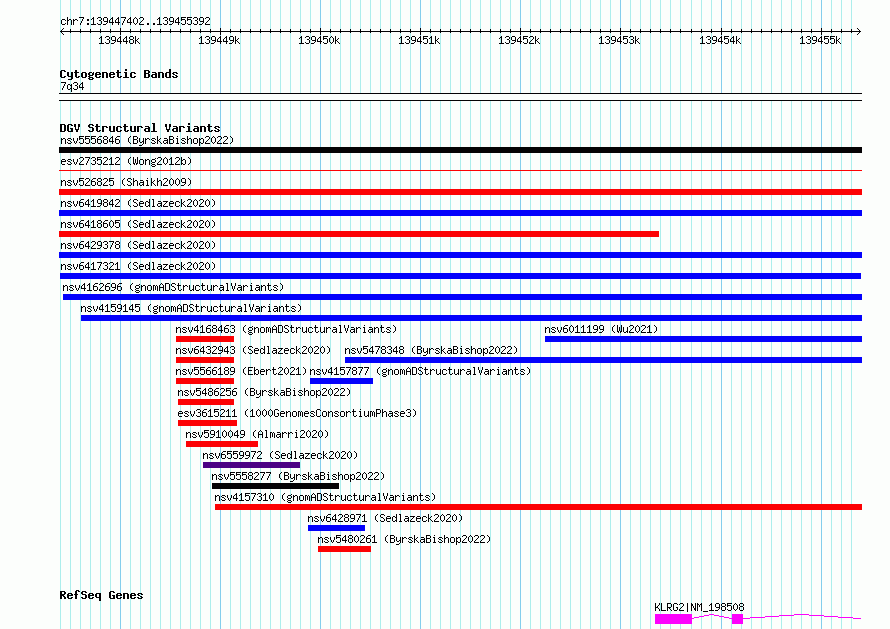The height and width of the screenshot is (629, 890).
Task: Select the 7q34 cytogenetic band label
Action: (x=72, y=87)
